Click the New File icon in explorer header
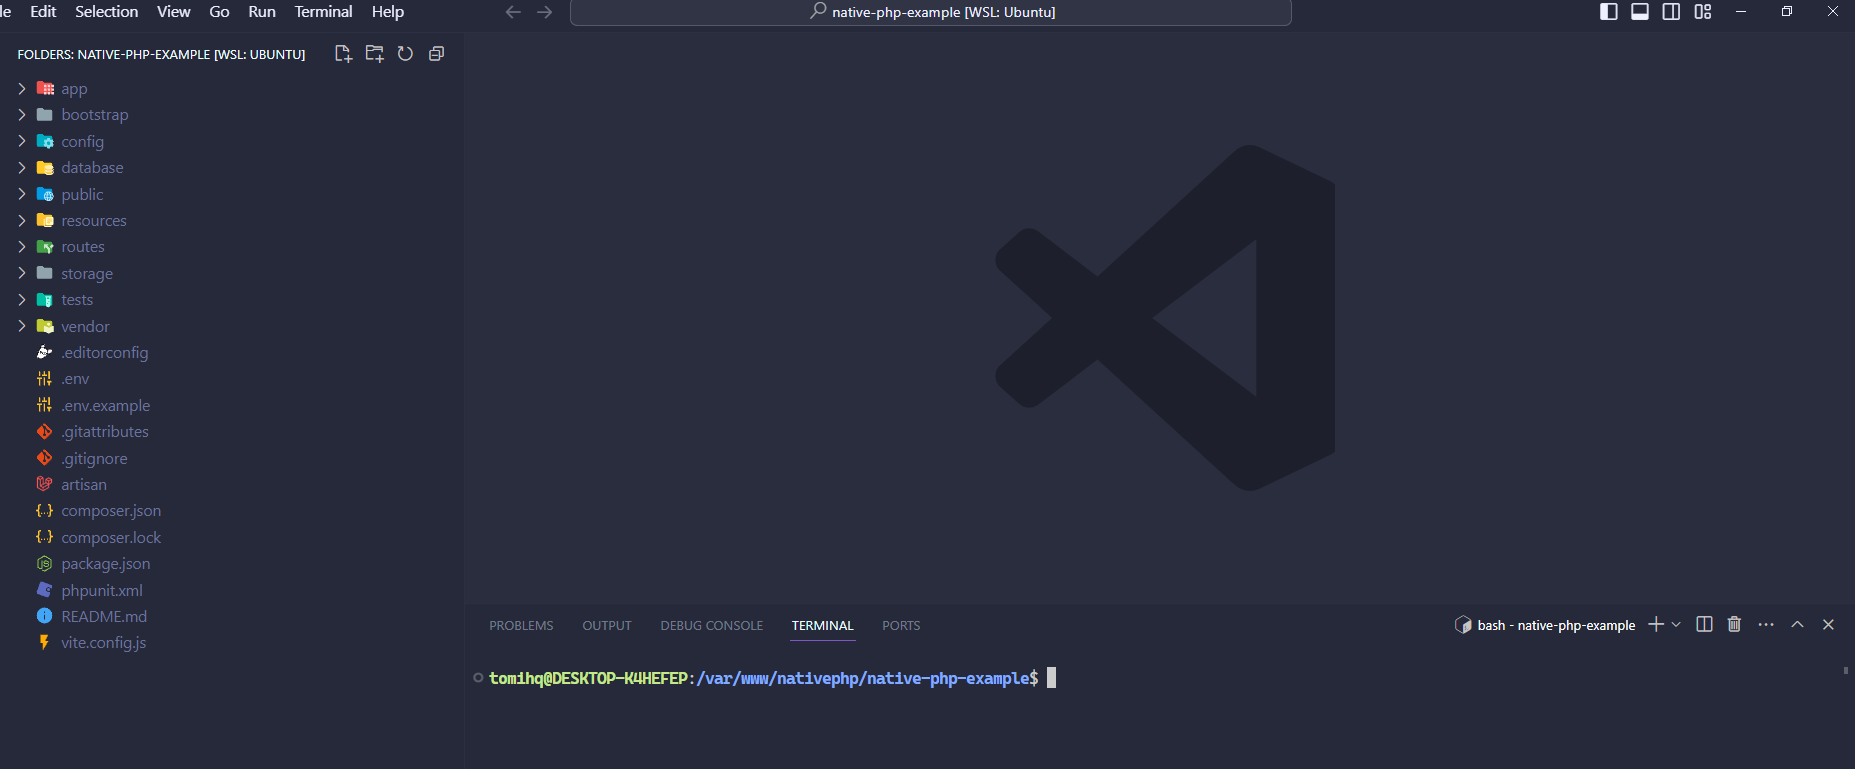Image resolution: width=1855 pixels, height=769 pixels. (343, 54)
